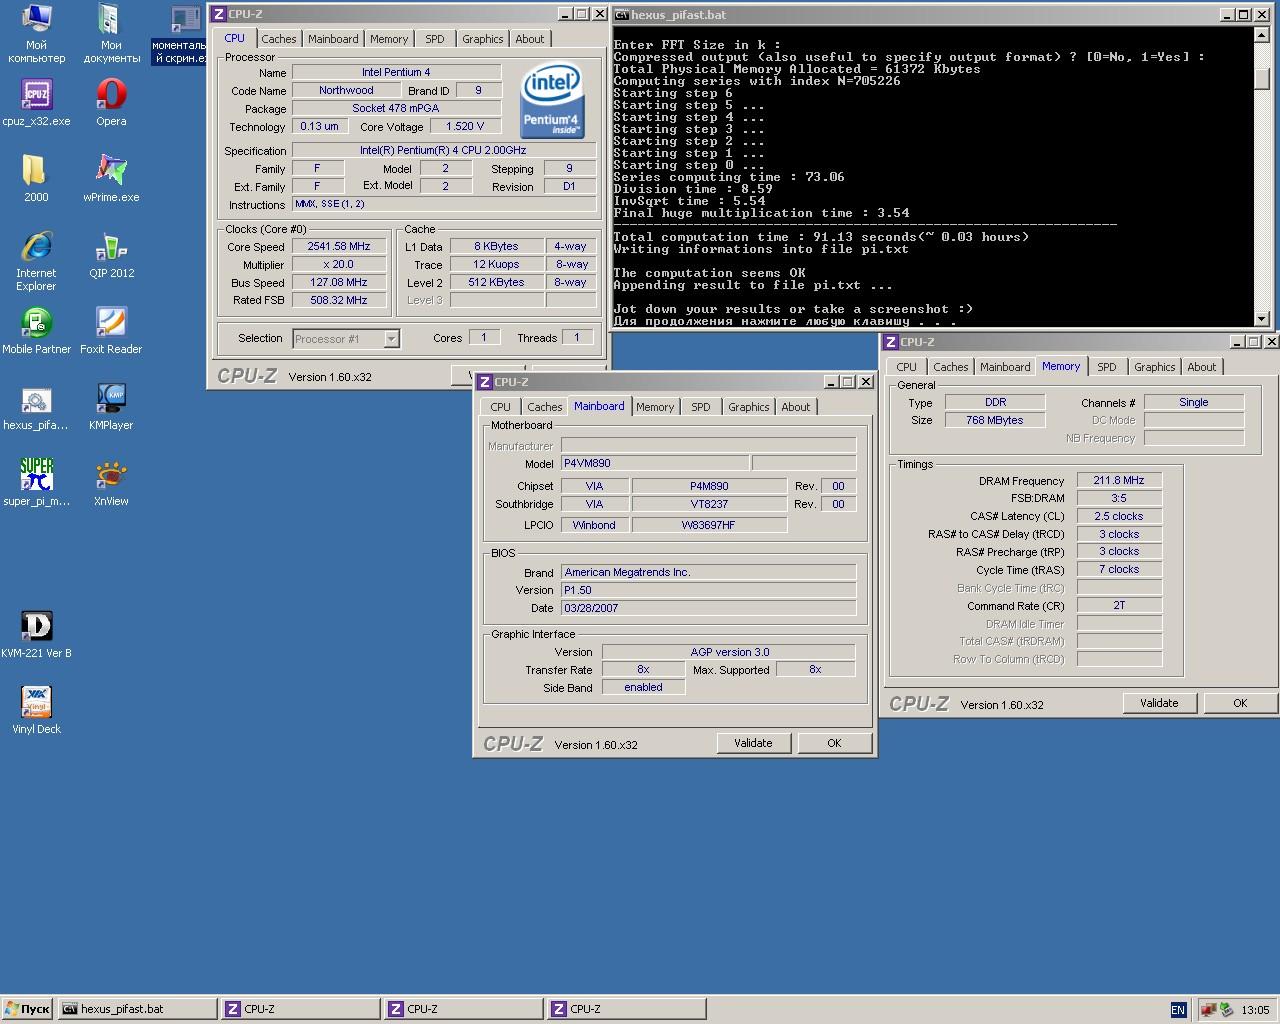
Task: Open the About tab in the CPU window
Action: (530, 39)
